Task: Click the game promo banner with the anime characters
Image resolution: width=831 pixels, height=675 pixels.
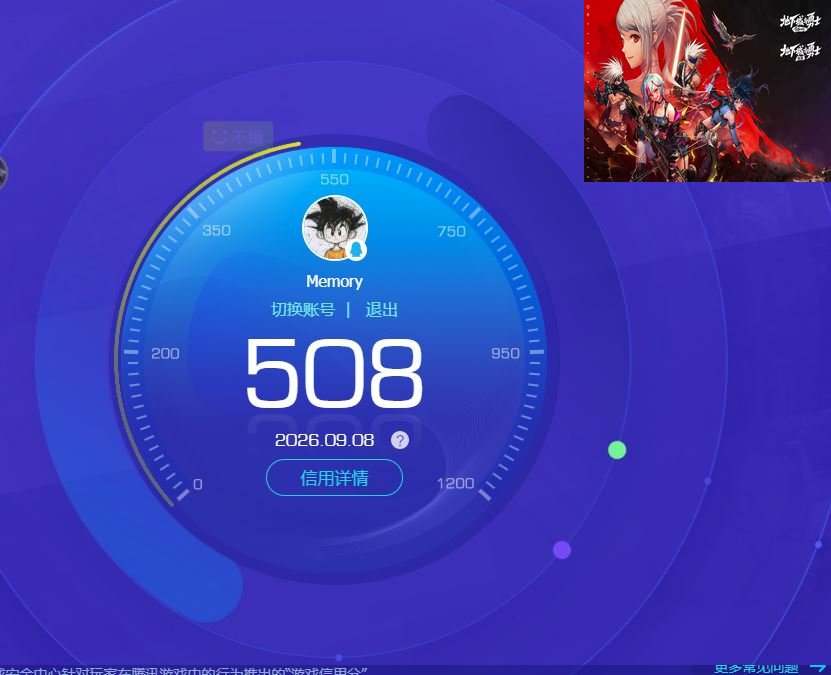Action: click(708, 91)
